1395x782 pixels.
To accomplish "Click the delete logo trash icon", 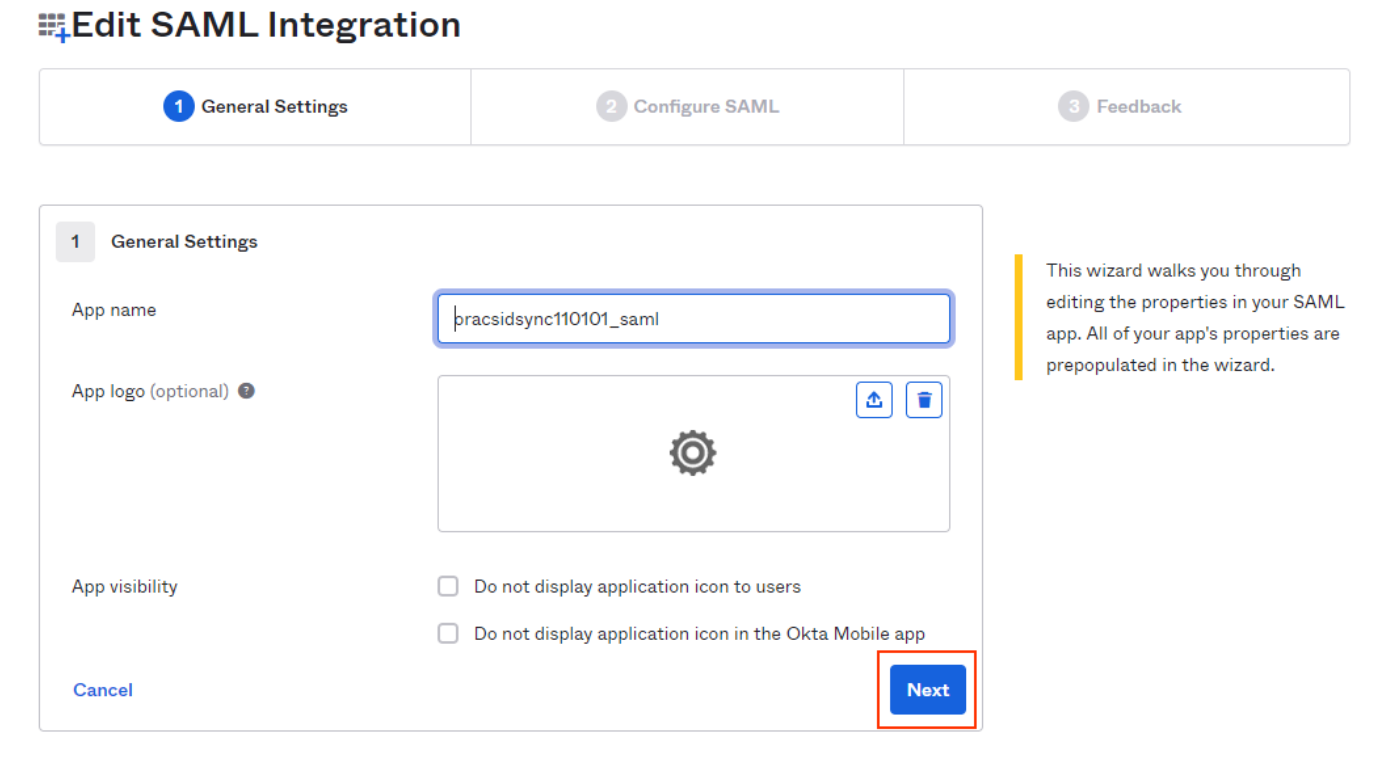I will tap(924, 400).
